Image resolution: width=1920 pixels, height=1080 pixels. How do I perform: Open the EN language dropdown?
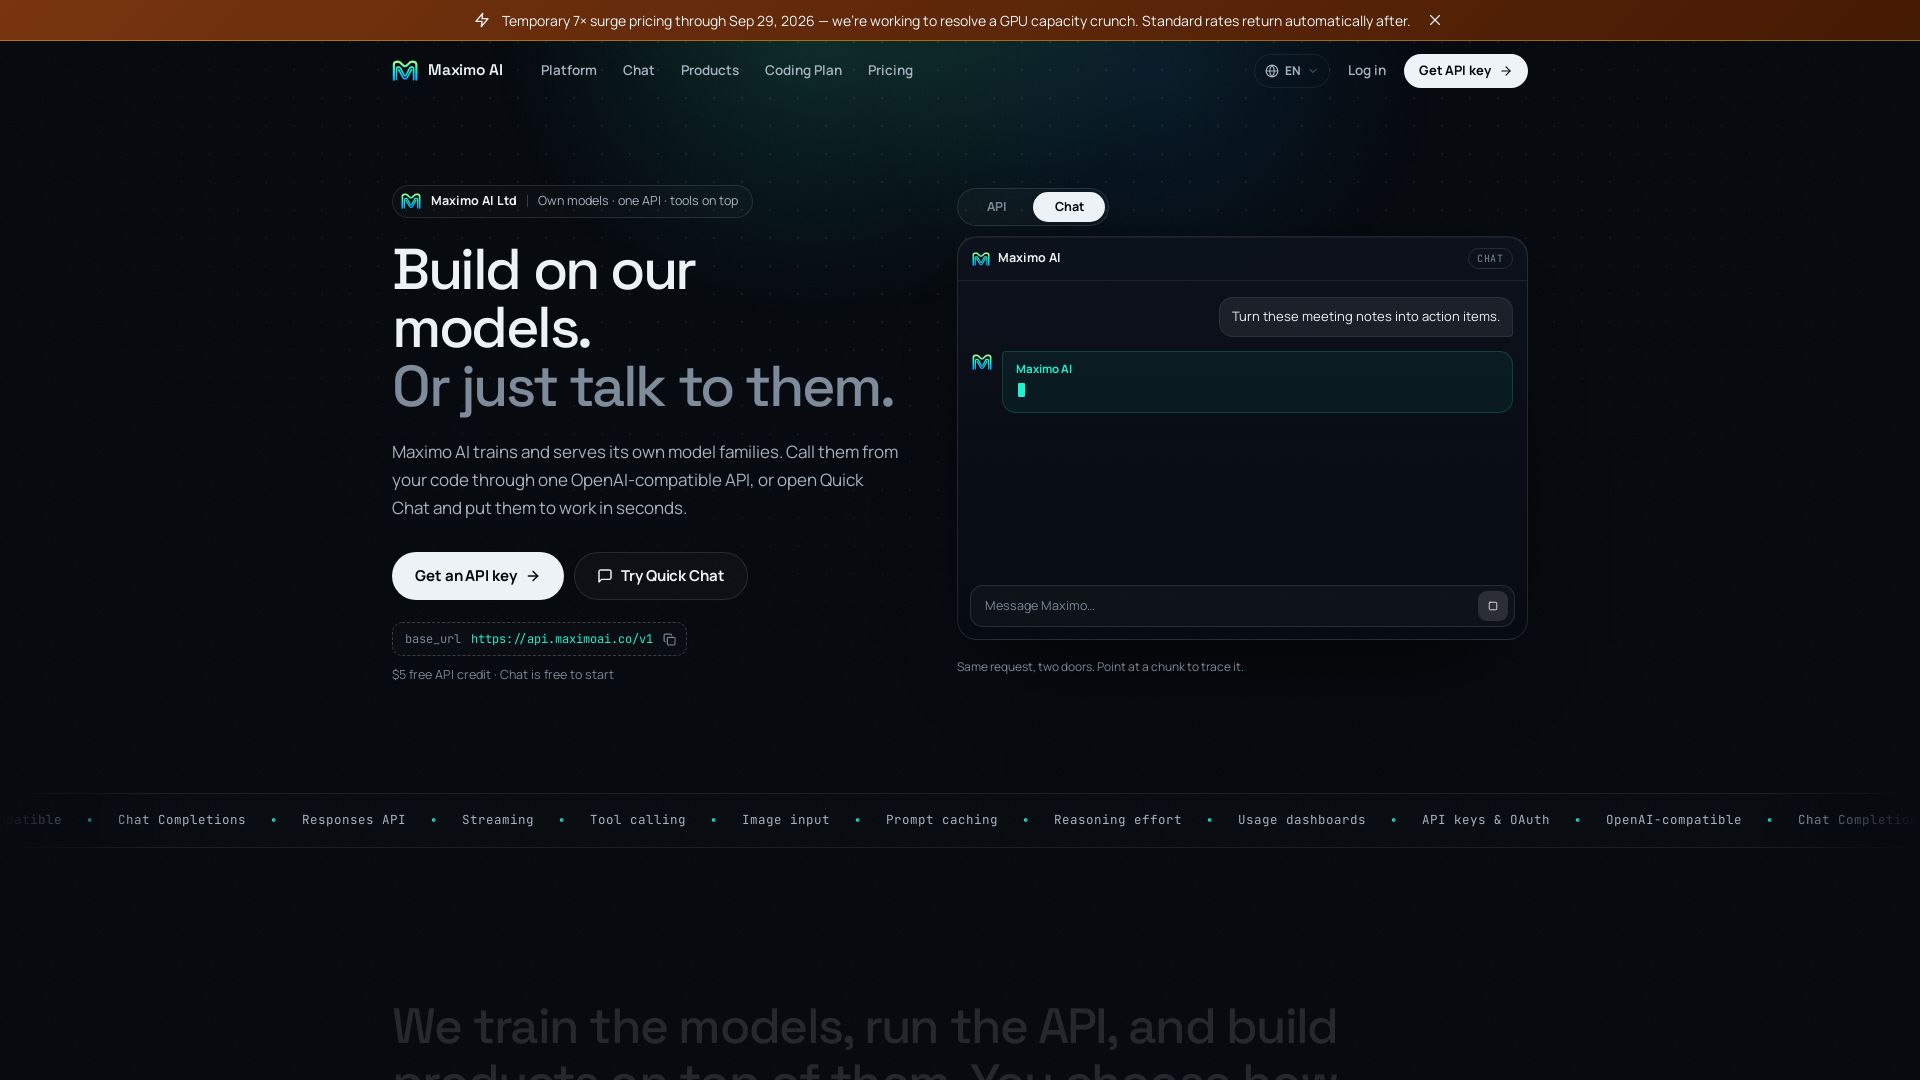[1291, 71]
